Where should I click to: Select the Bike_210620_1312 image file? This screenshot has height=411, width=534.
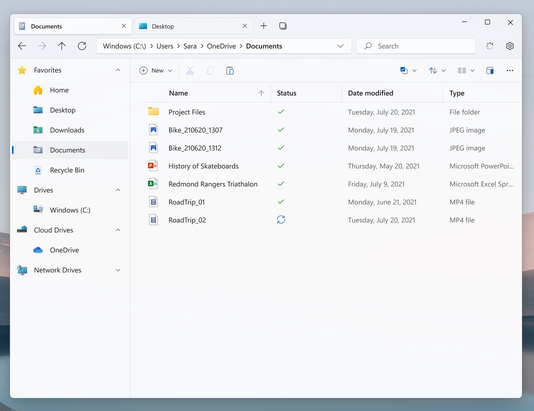[x=331, y=148]
